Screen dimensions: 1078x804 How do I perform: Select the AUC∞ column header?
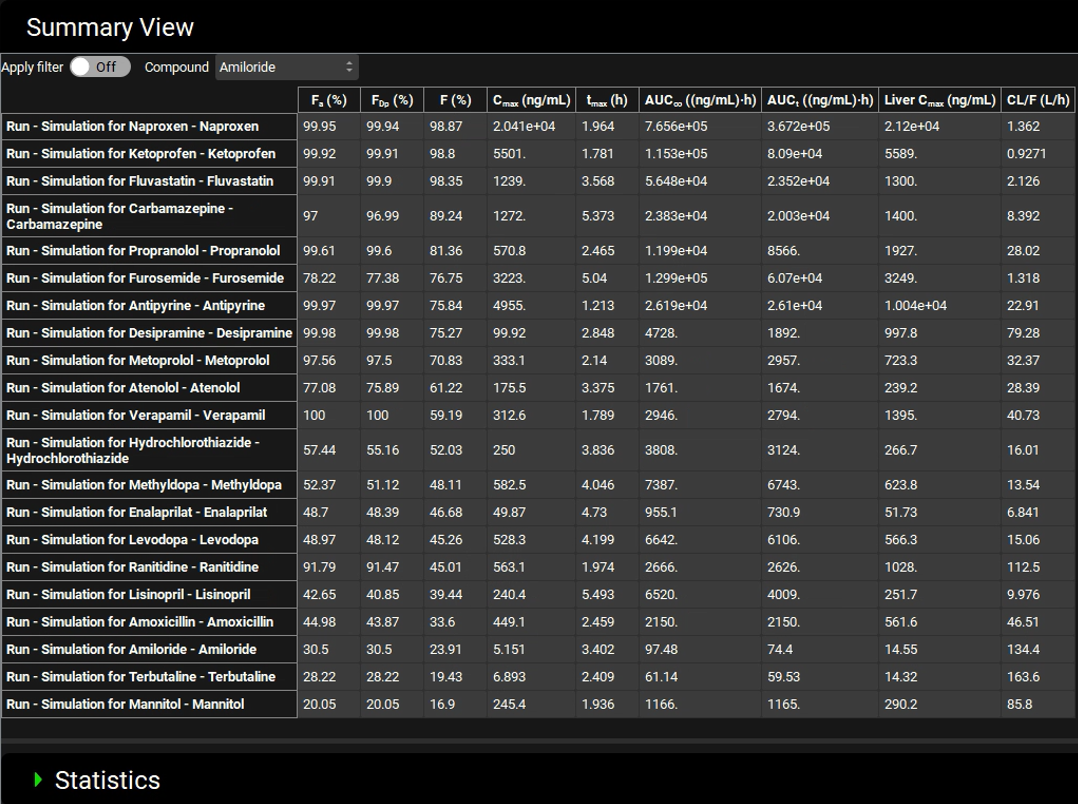700,100
